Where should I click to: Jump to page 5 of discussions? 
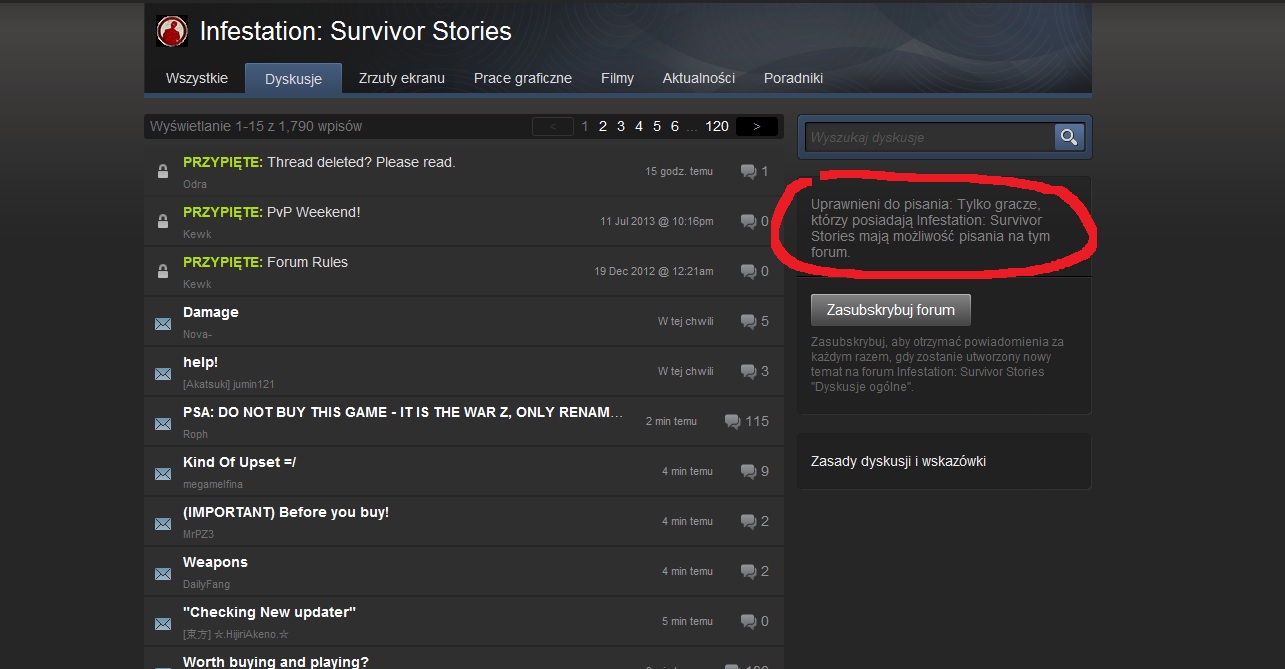click(x=657, y=126)
